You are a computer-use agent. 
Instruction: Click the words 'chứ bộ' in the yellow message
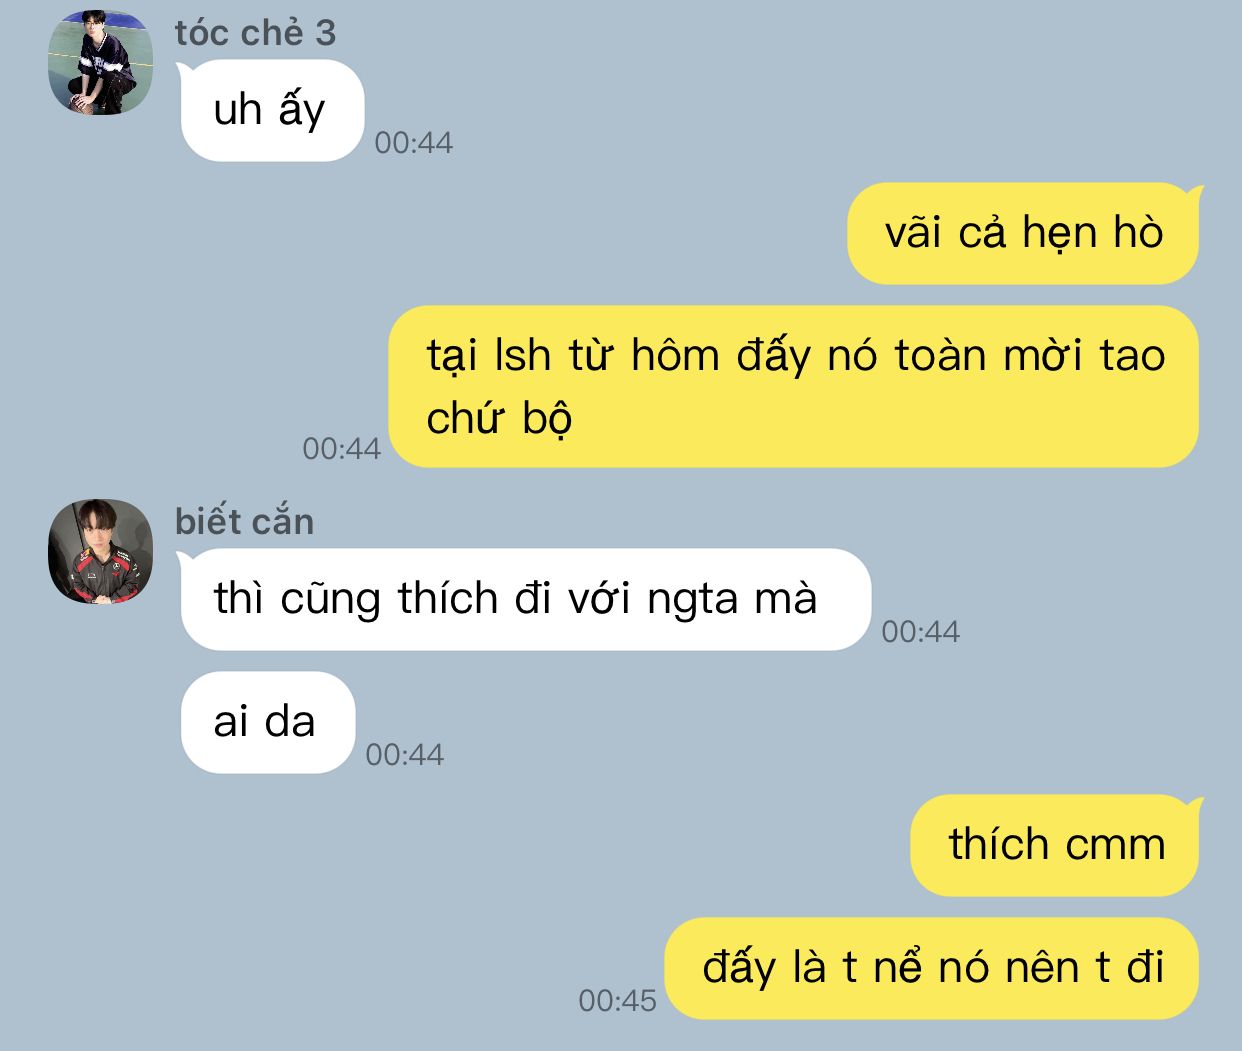click(499, 419)
